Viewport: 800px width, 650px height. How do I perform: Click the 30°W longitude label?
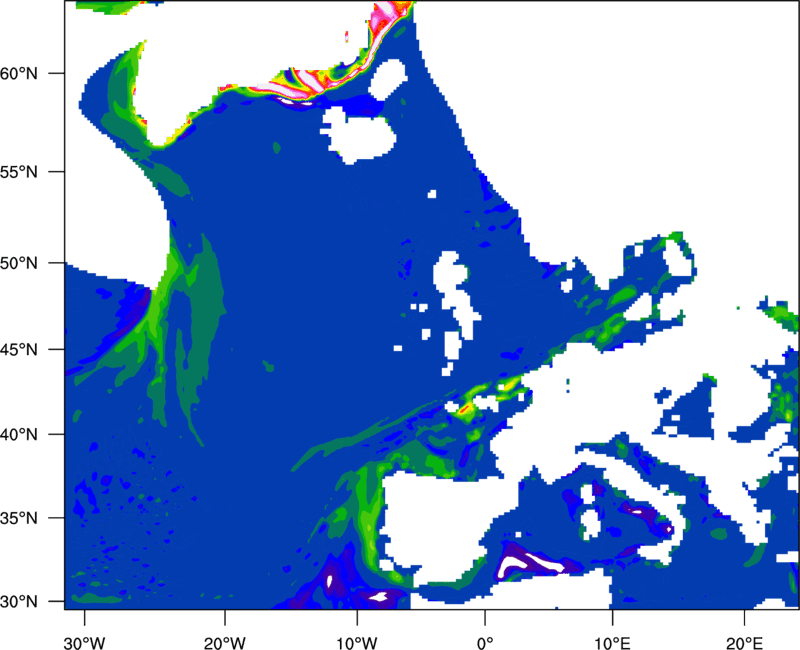[x=84, y=643]
